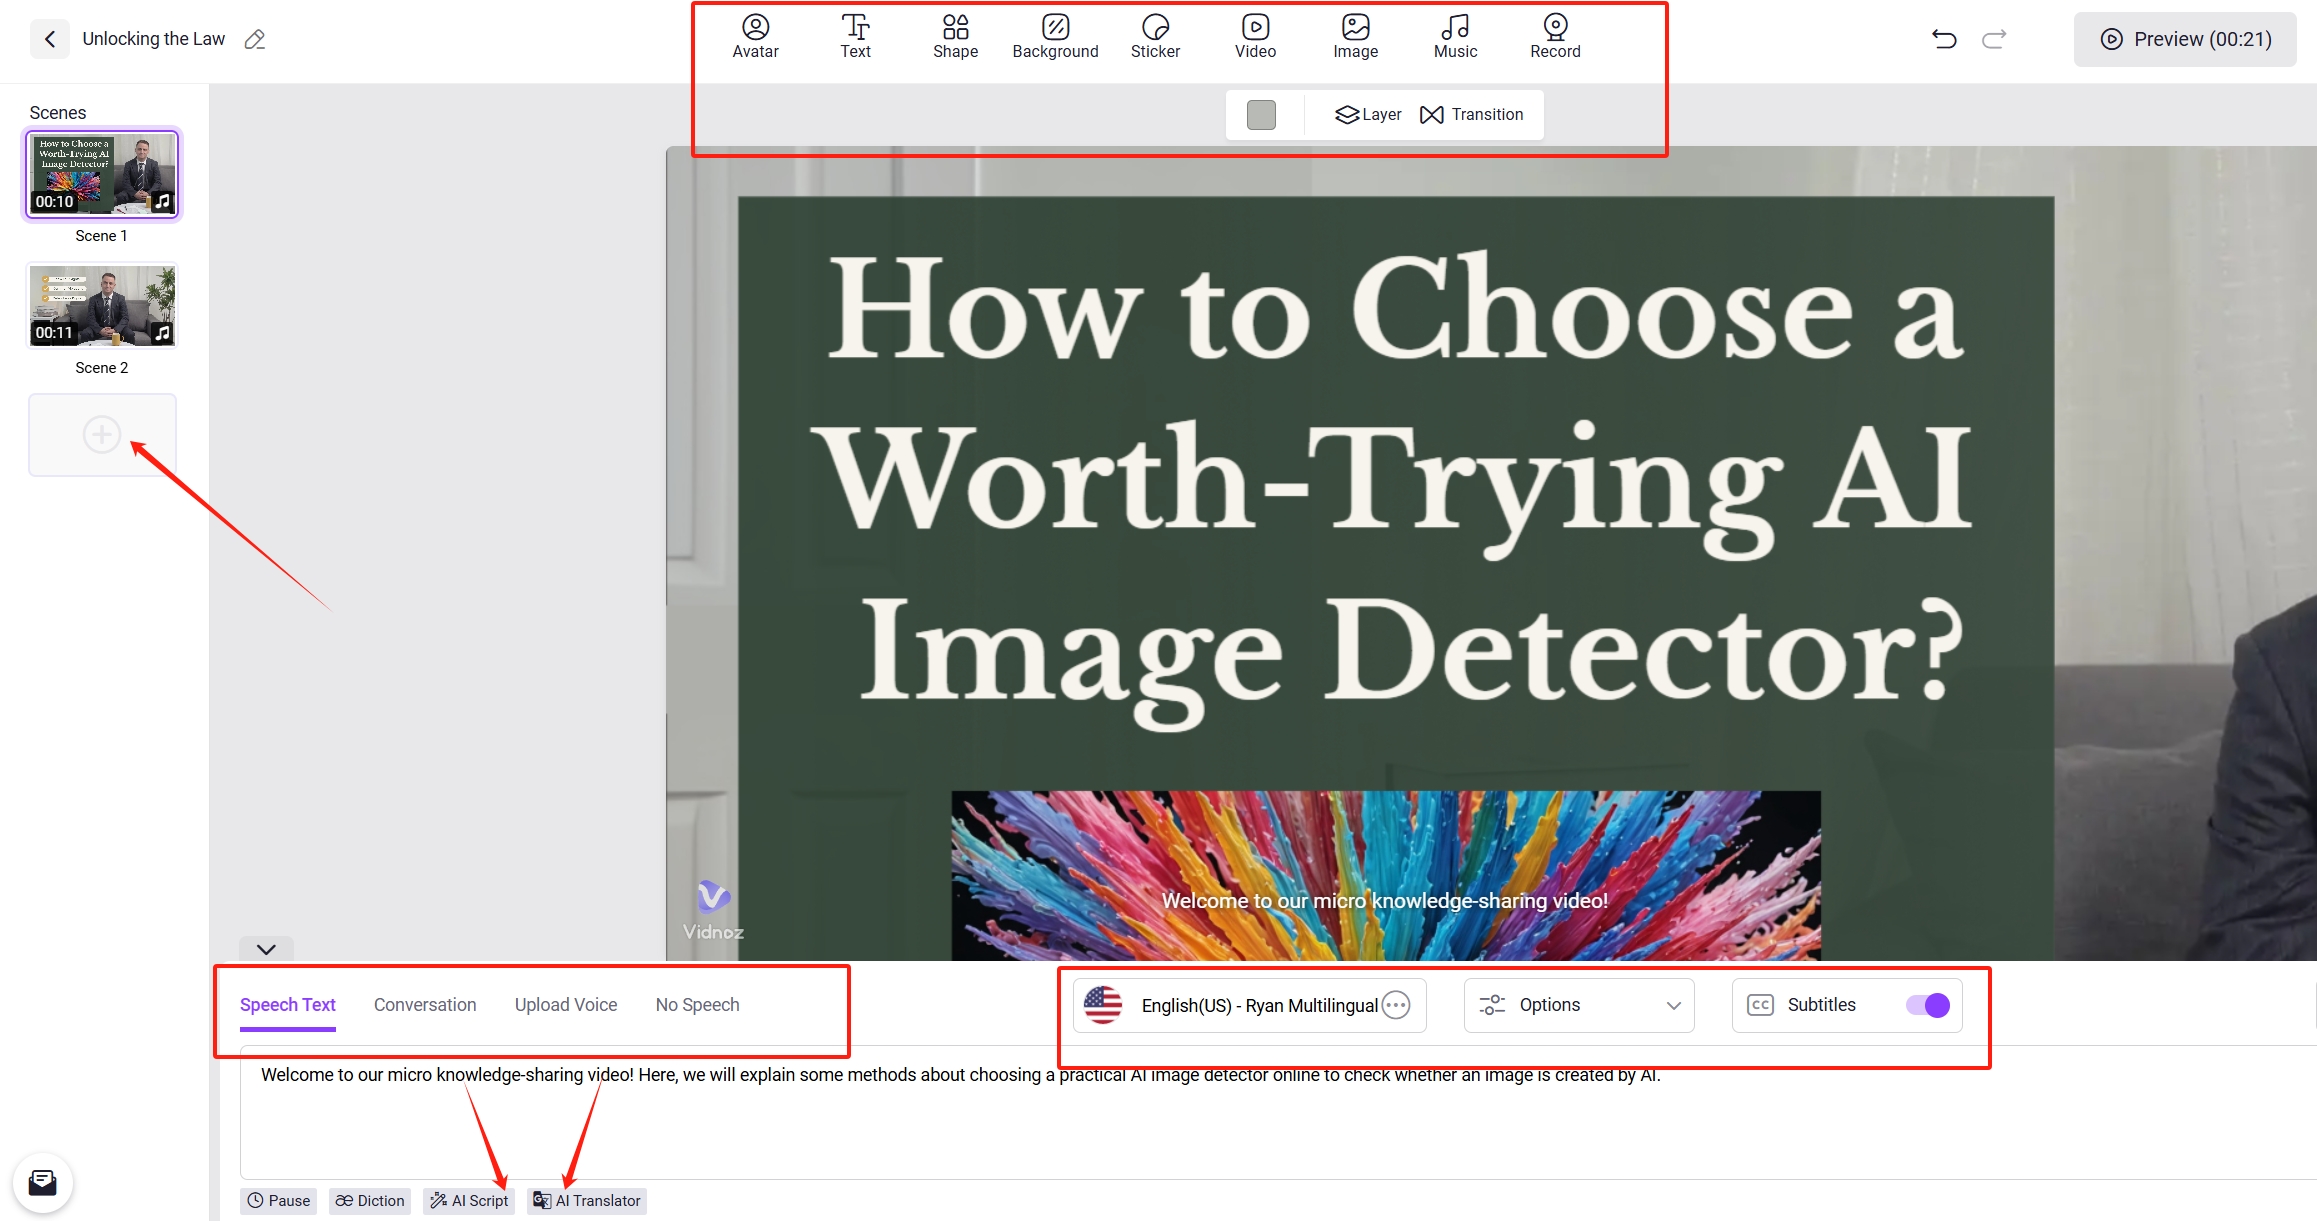2317x1221 pixels.
Task: Click the AI Translator button
Action: point(590,1200)
